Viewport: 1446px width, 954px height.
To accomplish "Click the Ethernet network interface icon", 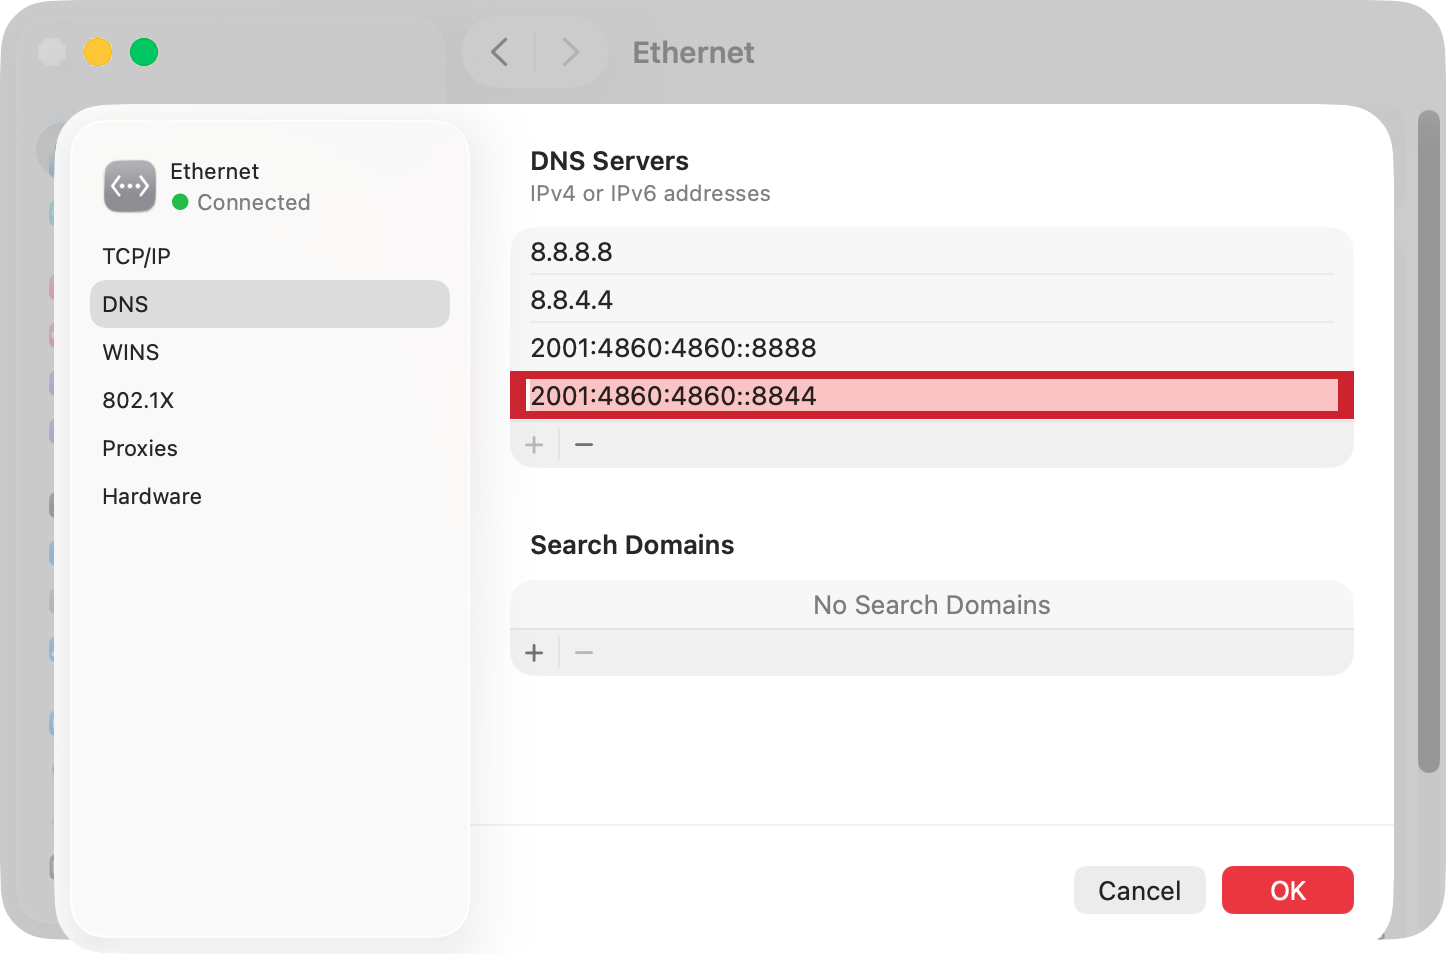I will tap(128, 186).
